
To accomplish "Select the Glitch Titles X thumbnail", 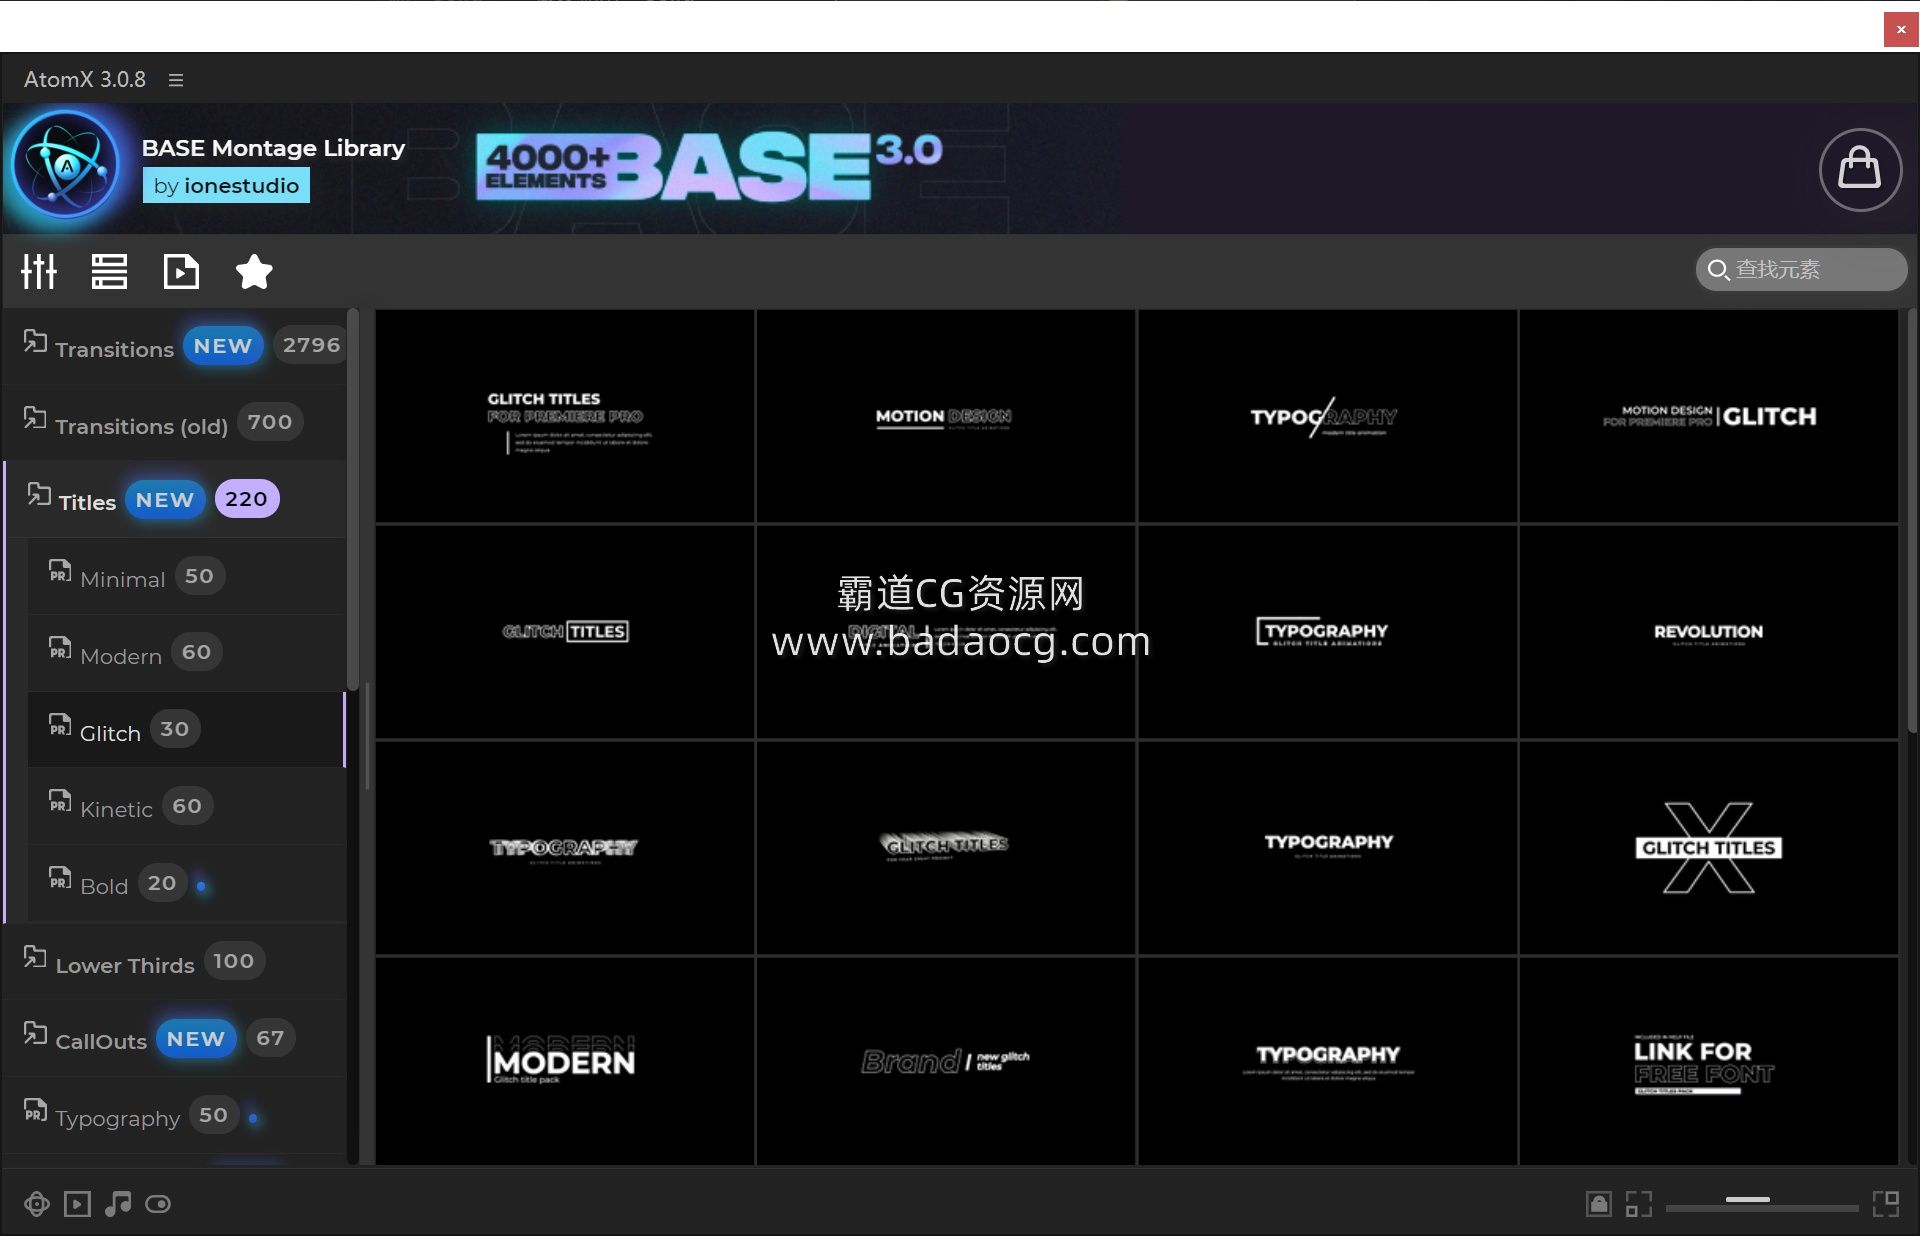I will (1708, 848).
